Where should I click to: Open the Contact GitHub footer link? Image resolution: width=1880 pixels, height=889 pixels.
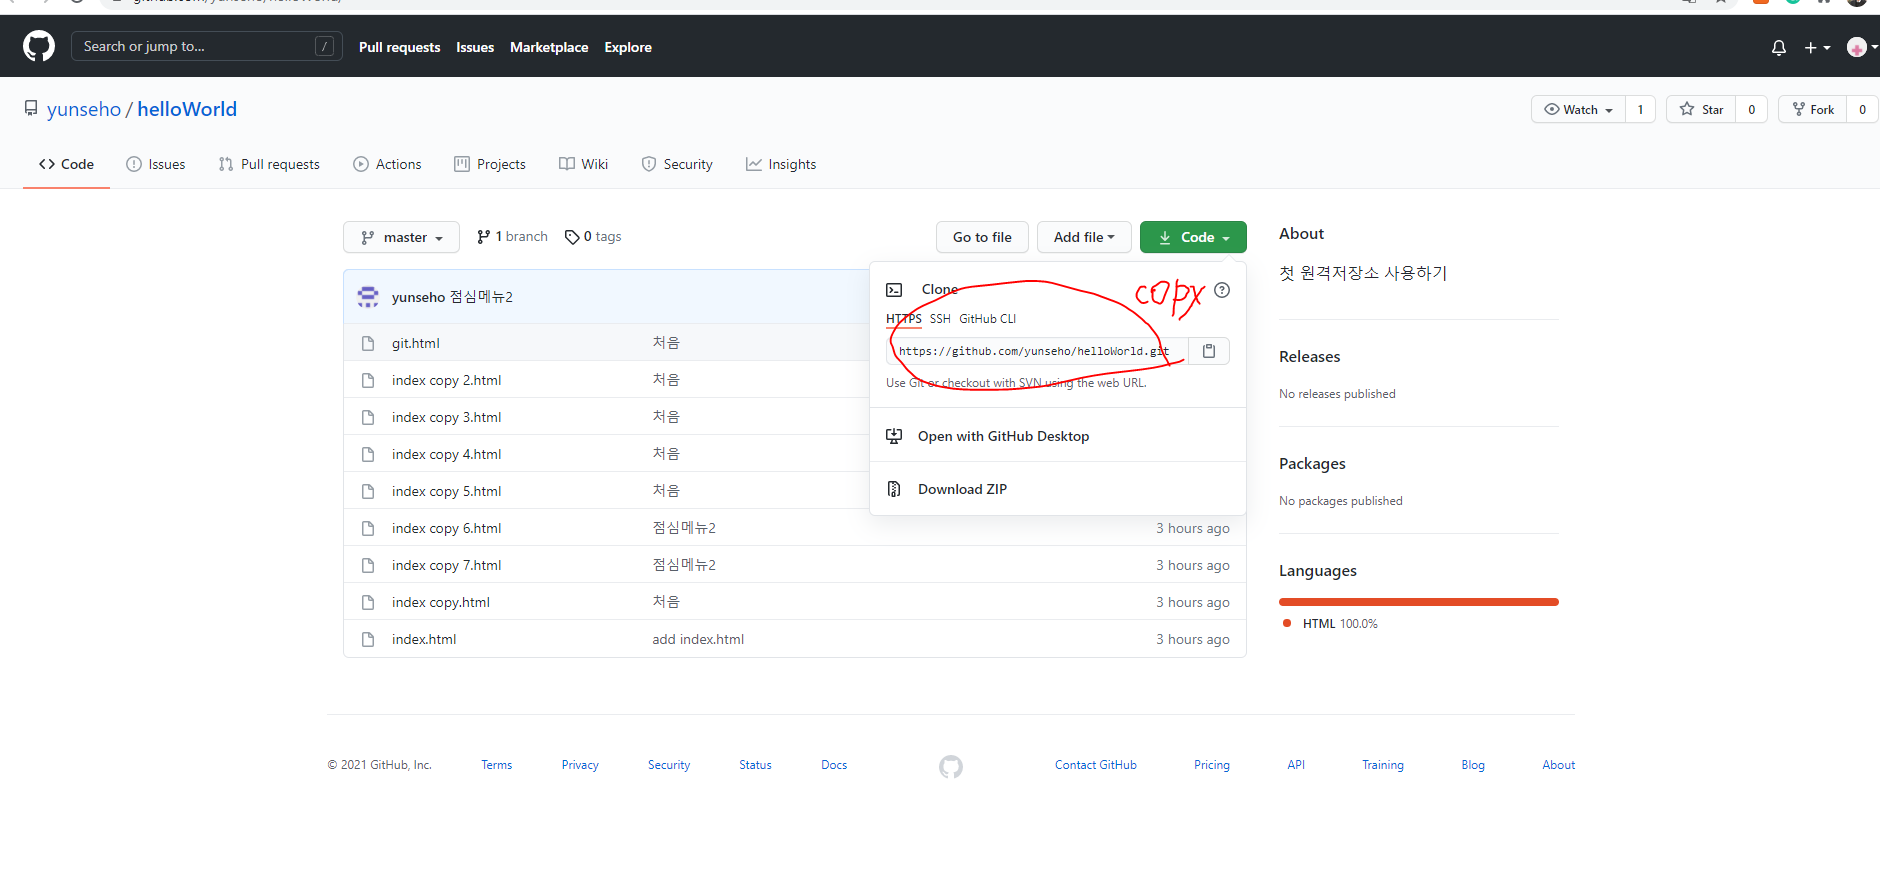pos(1096,765)
